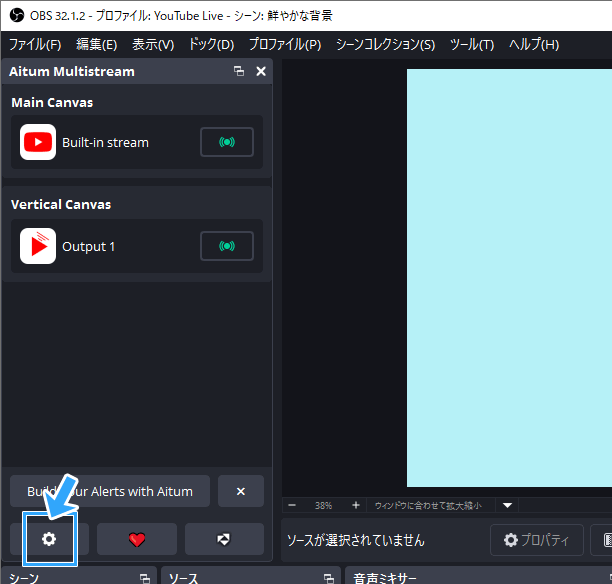Float the シーン dock

[145, 578]
